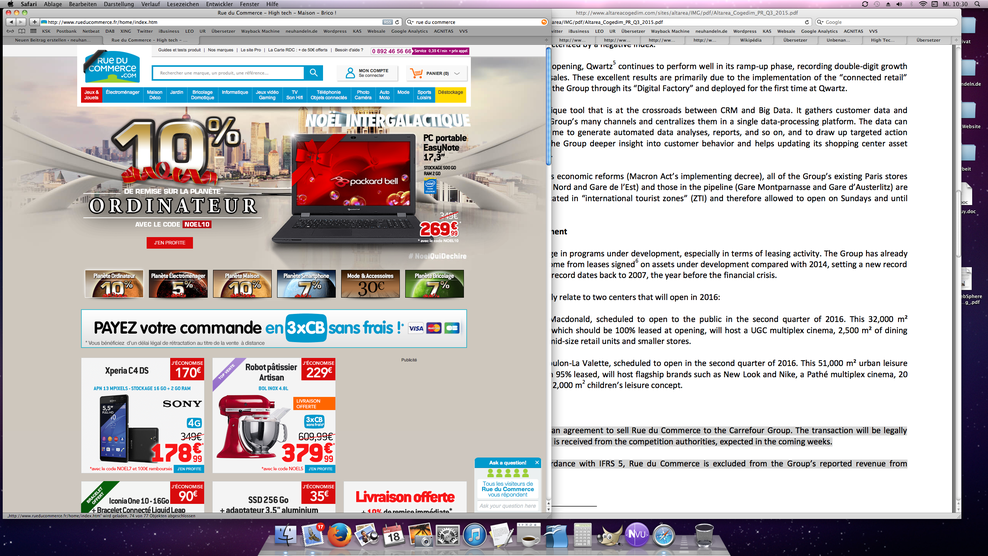Open the Entwickler menu
Image resolution: width=988 pixels, height=556 pixels.
click(219, 4)
